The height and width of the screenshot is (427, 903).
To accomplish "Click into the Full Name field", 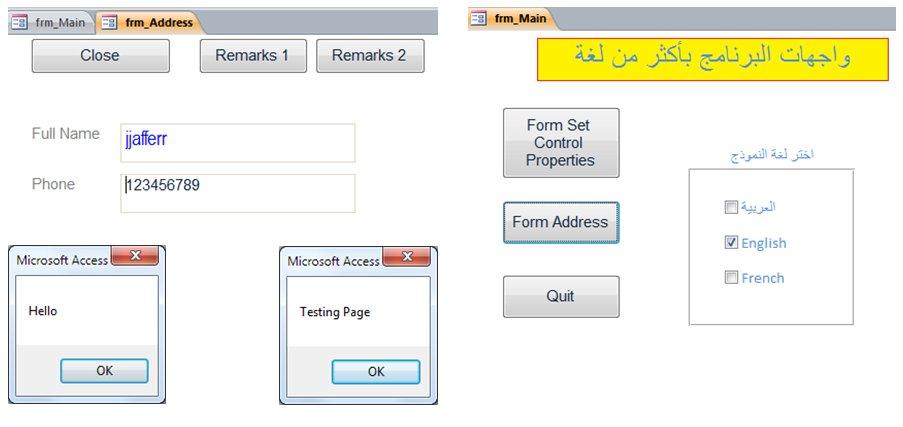I will 238,143.
